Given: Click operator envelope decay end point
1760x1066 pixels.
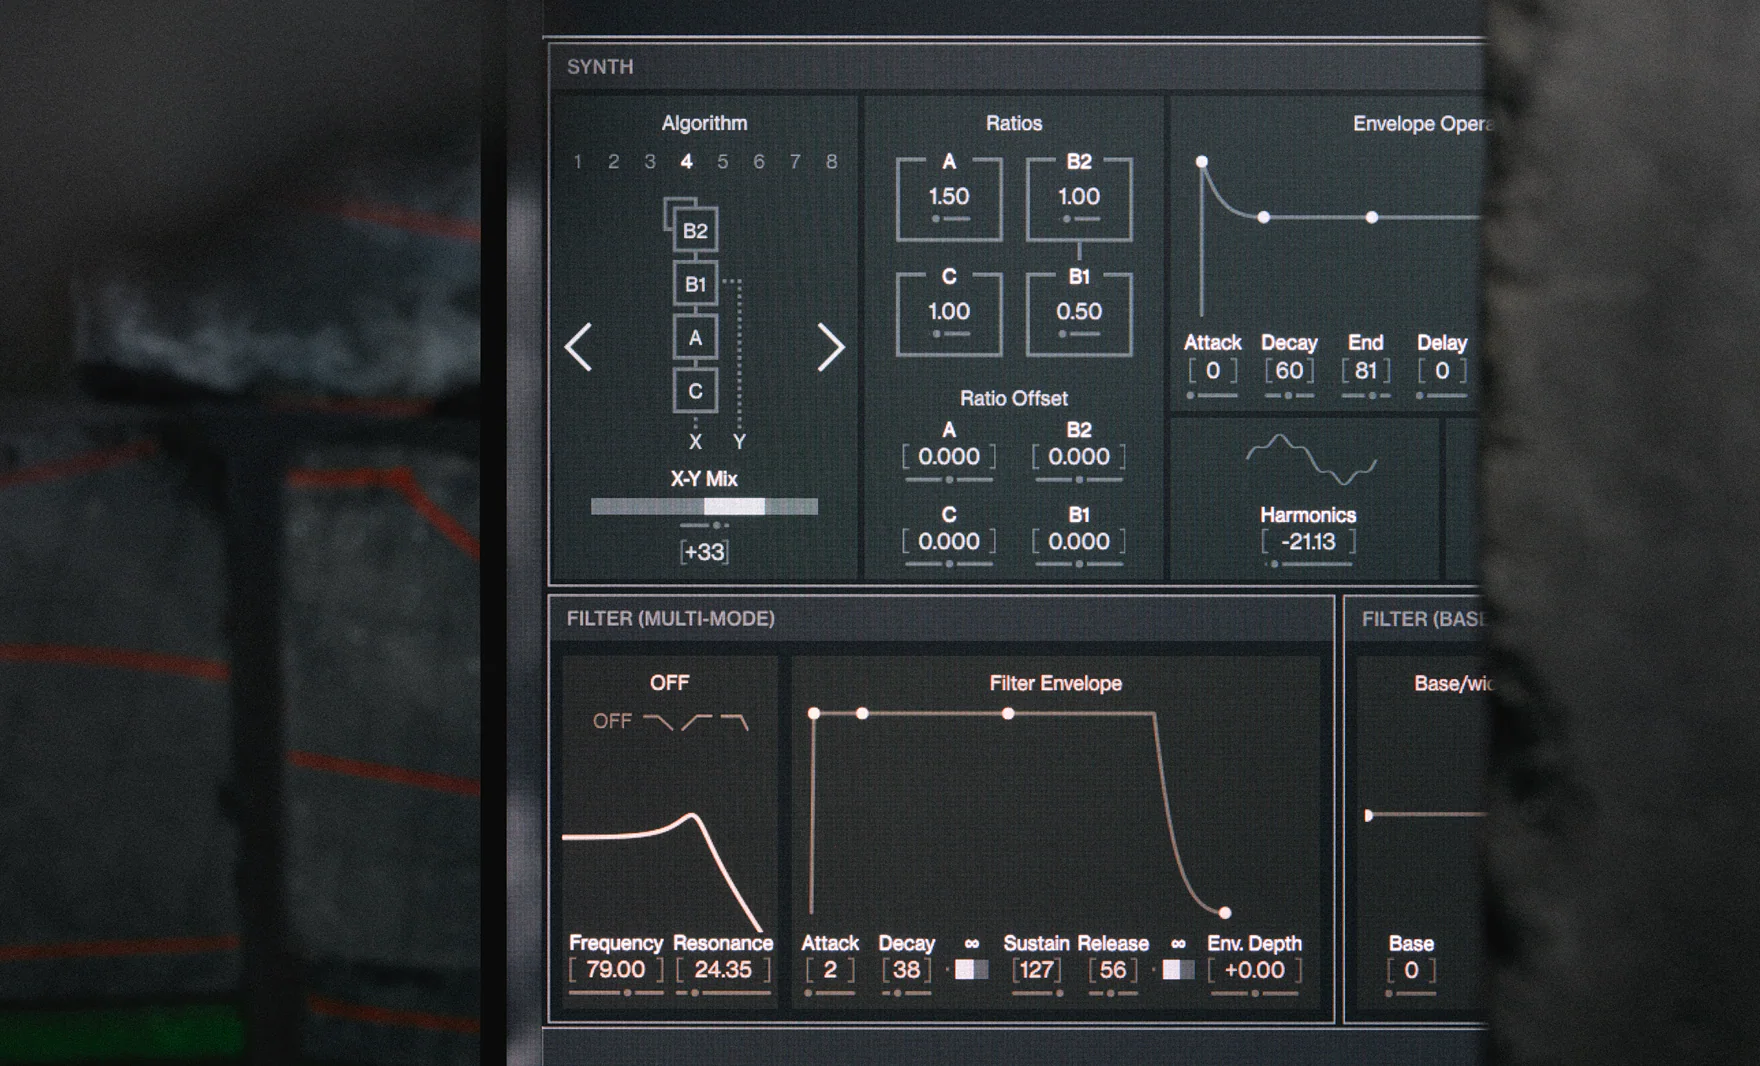Looking at the screenshot, I should click(x=1264, y=217).
